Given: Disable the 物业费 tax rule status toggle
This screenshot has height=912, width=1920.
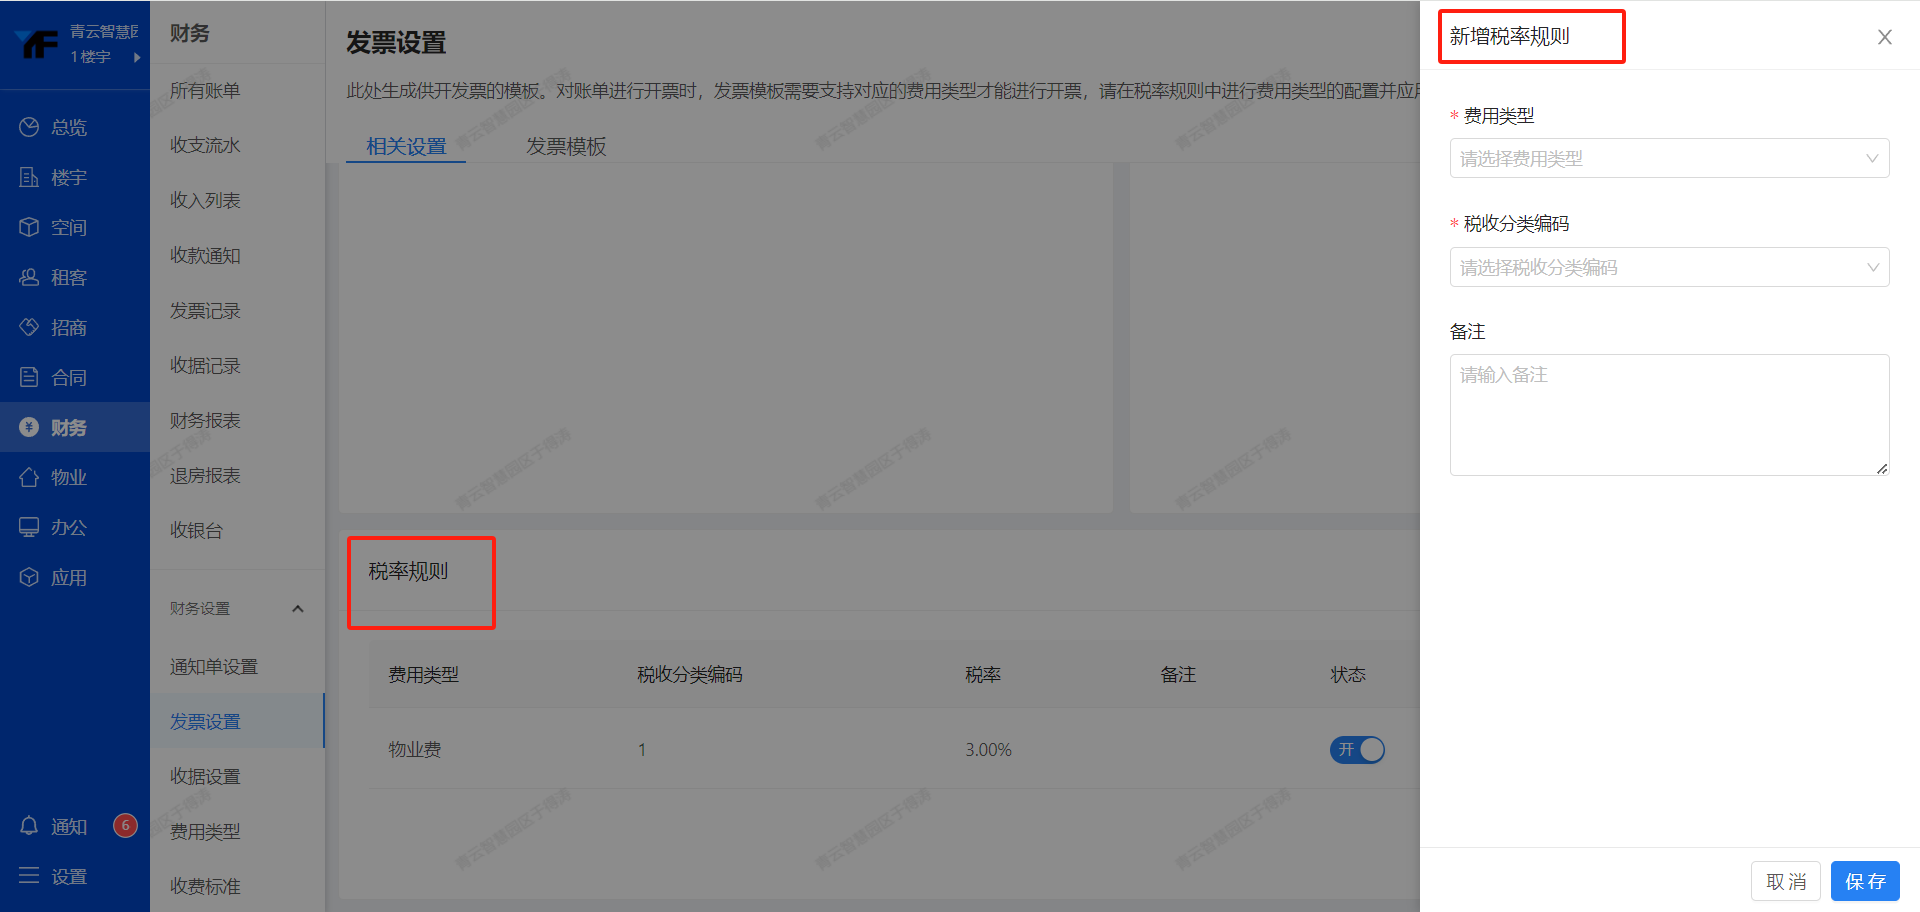Looking at the screenshot, I should click(x=1357, y=749).
